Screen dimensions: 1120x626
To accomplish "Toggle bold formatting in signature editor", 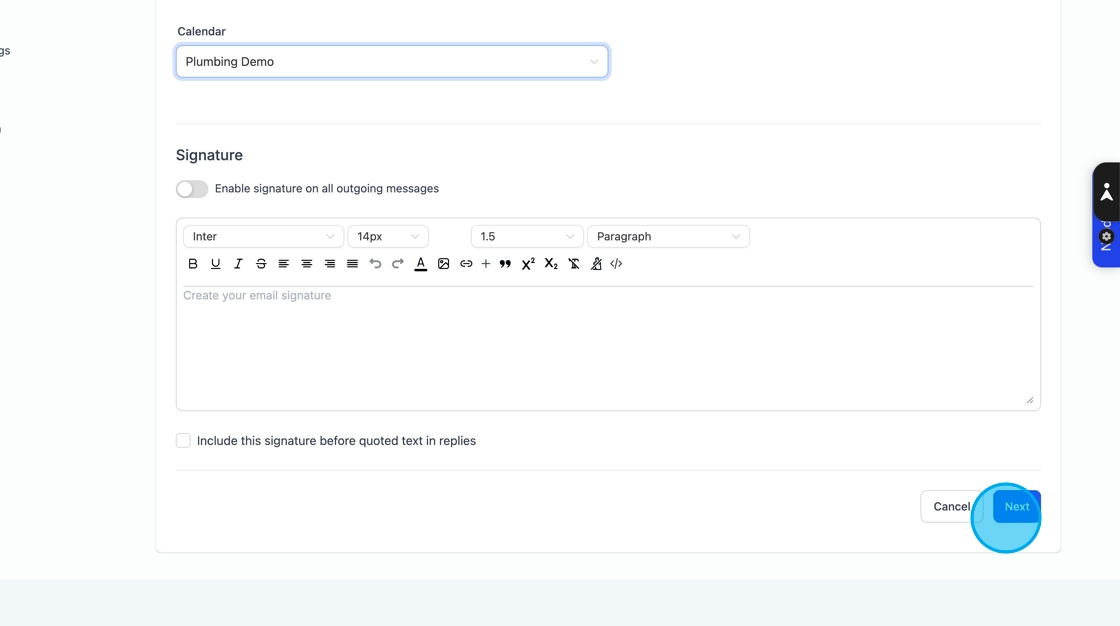I will point(193,264).
